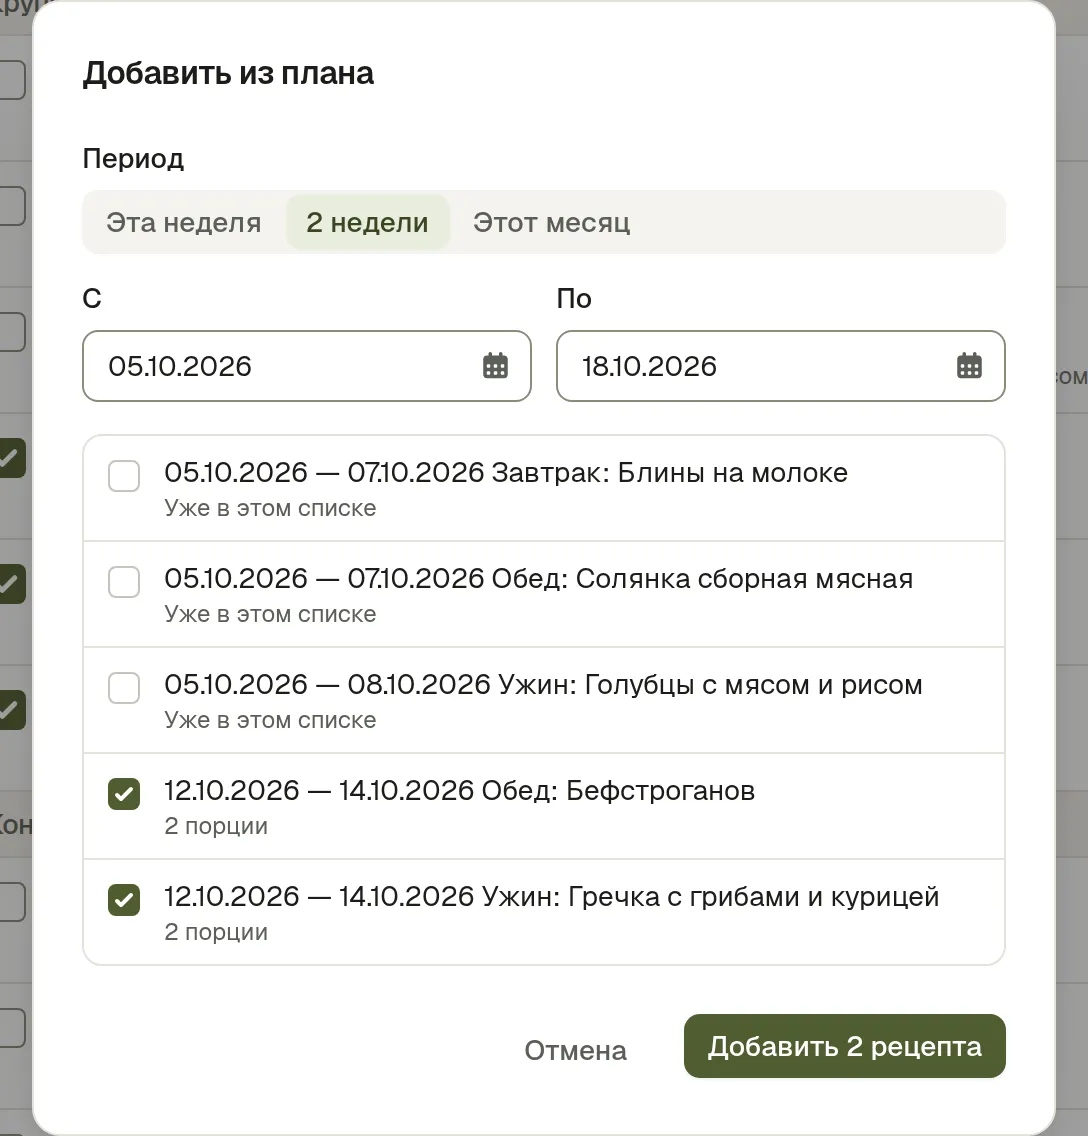1088x1136 pixels.
Task: Click the Добавить 2 рецепта button
Action: click(845, 1046)
